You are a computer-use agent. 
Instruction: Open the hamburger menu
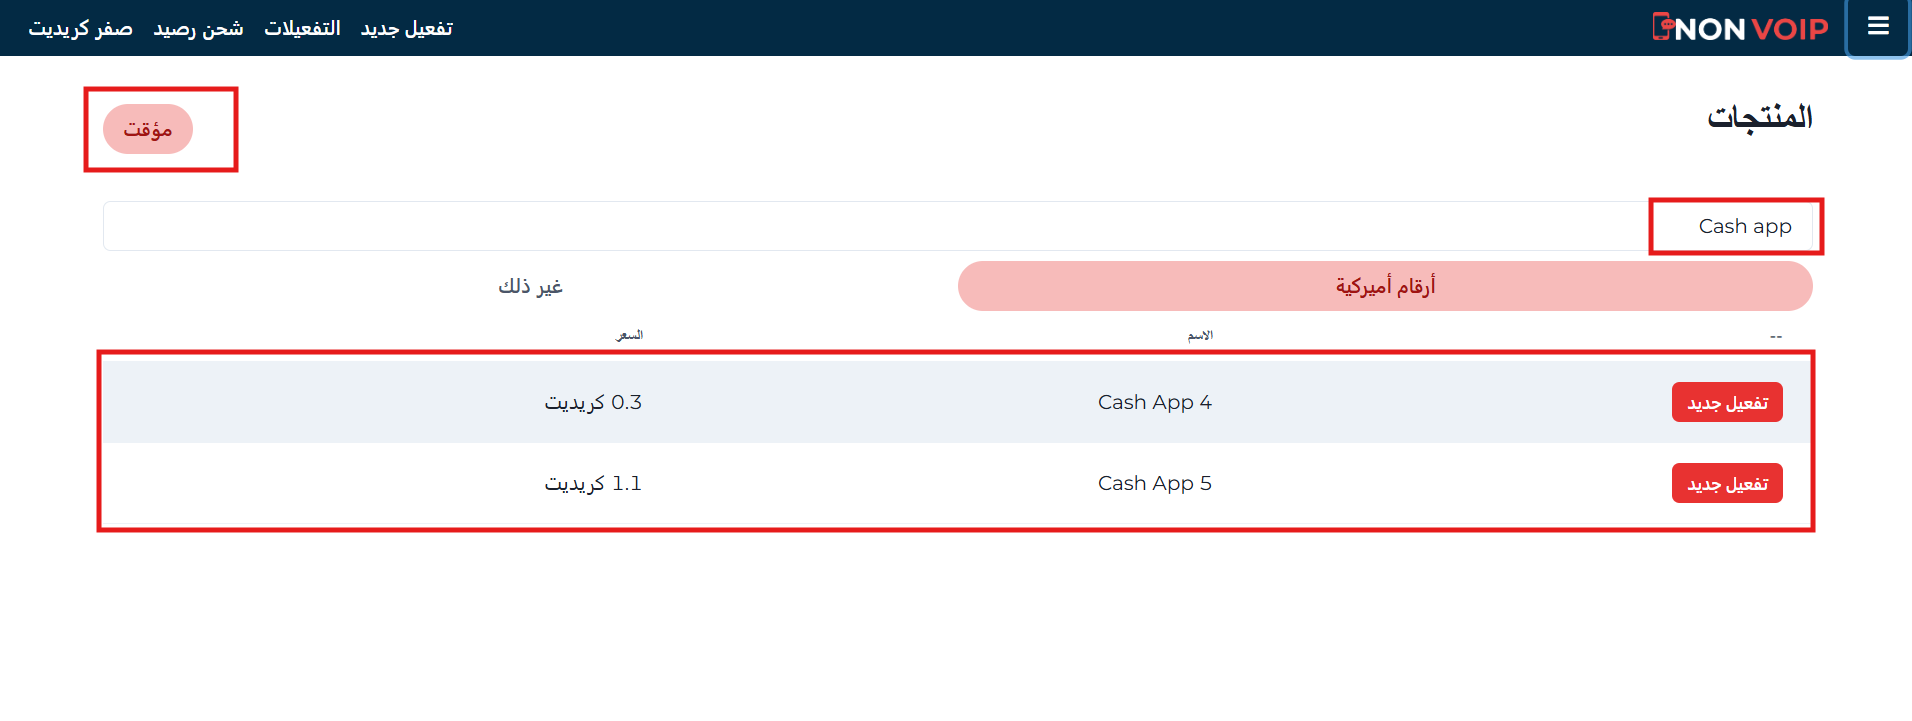point(1878,27)
